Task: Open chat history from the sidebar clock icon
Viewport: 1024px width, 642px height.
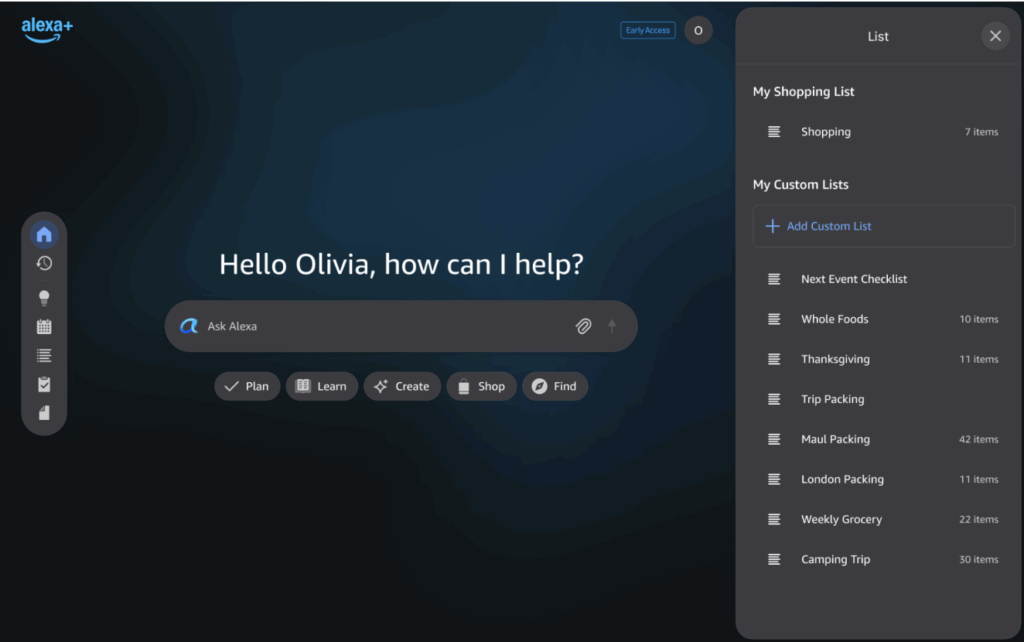Action: pyautogui.click(x=44, y=263)
